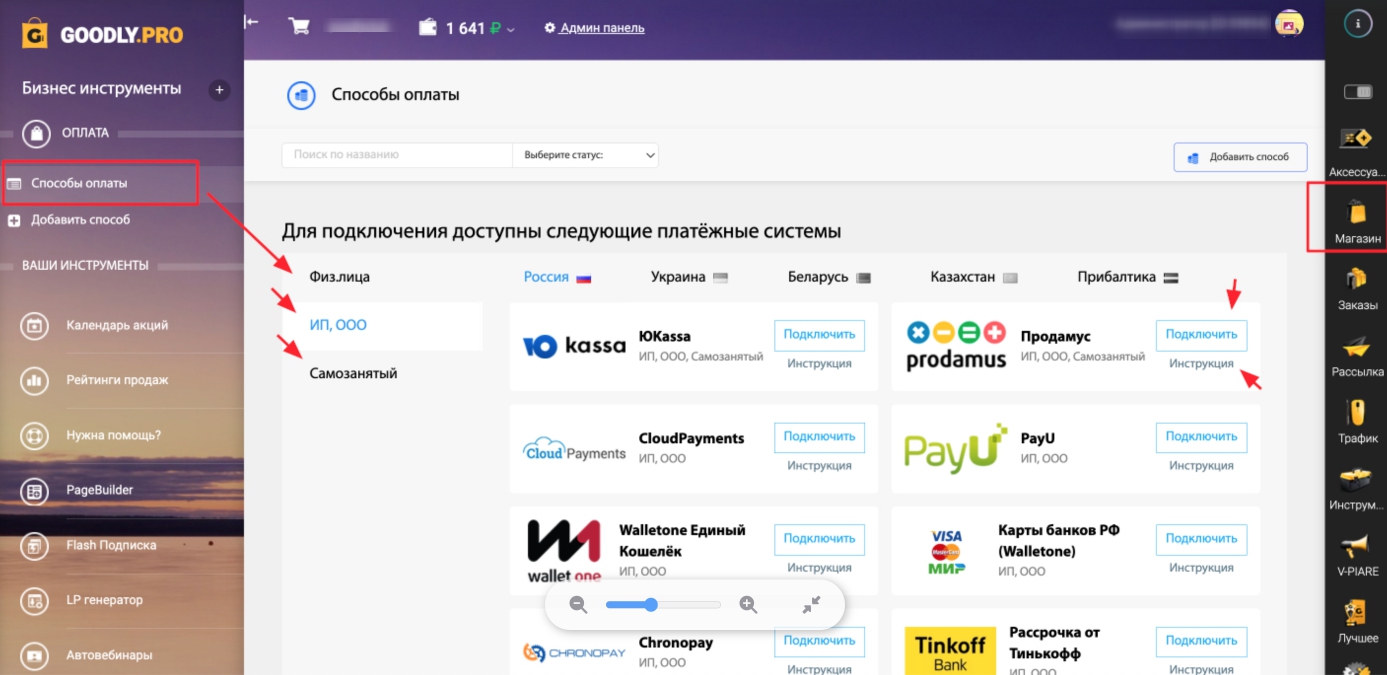The height and width of the screenshot is (675, 1387).
Task: Open the shopping cart icon in the header
Action: pos(298,26)
